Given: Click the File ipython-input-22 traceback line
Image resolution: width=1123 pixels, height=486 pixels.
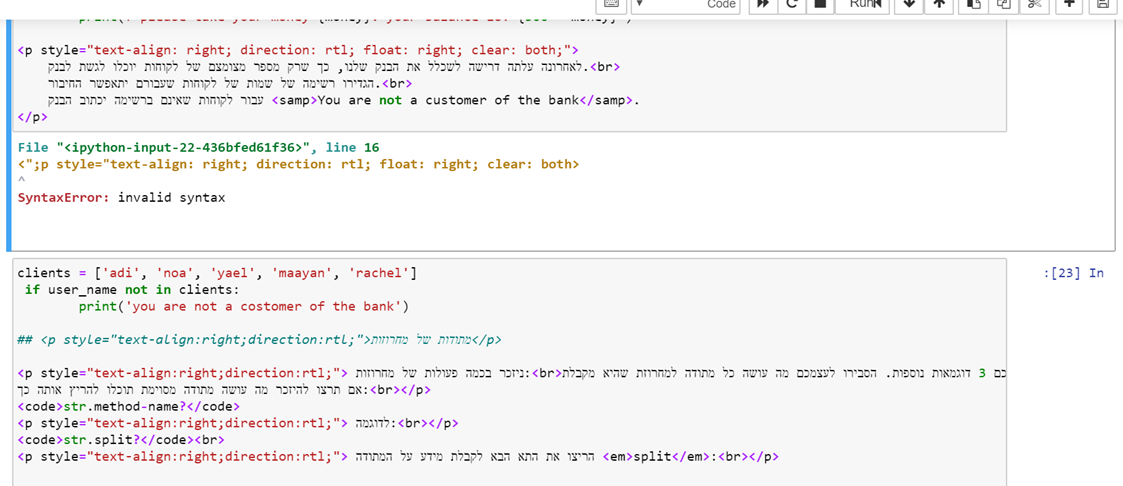Looking at the screenshot, I should [198, 147].
